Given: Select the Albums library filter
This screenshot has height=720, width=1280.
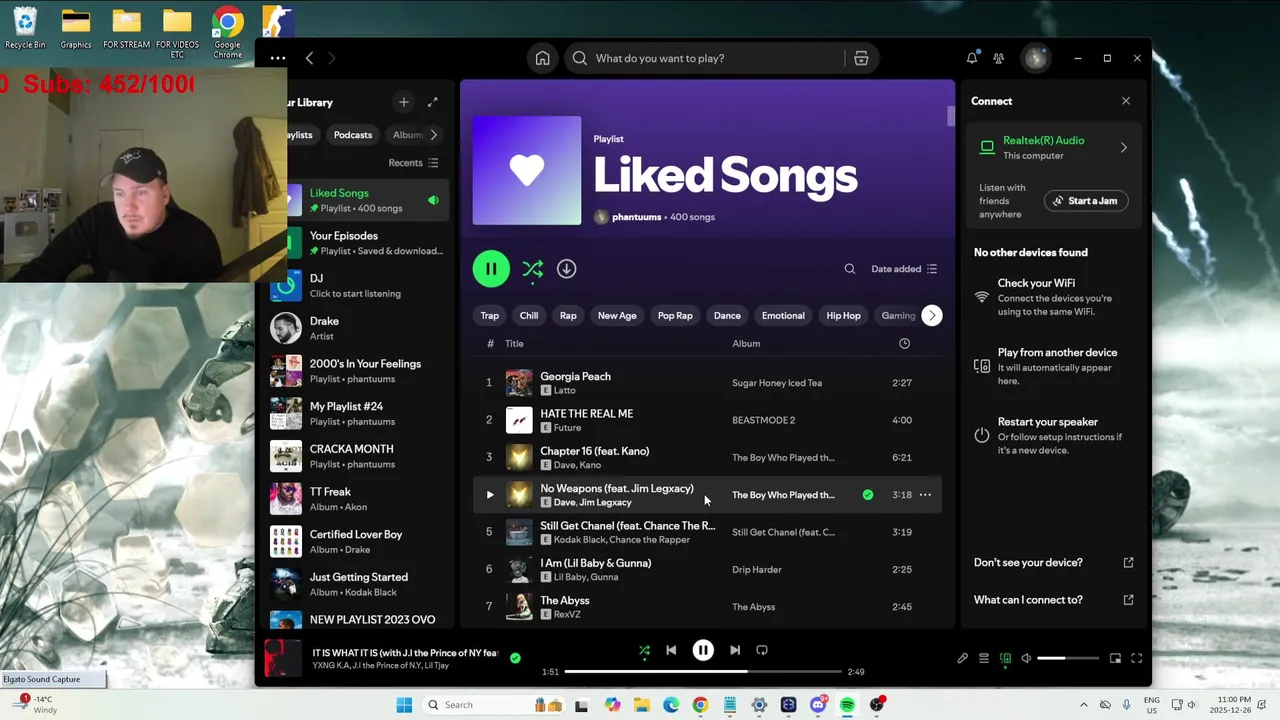Looking at the screenshot, I should [408, 135].
